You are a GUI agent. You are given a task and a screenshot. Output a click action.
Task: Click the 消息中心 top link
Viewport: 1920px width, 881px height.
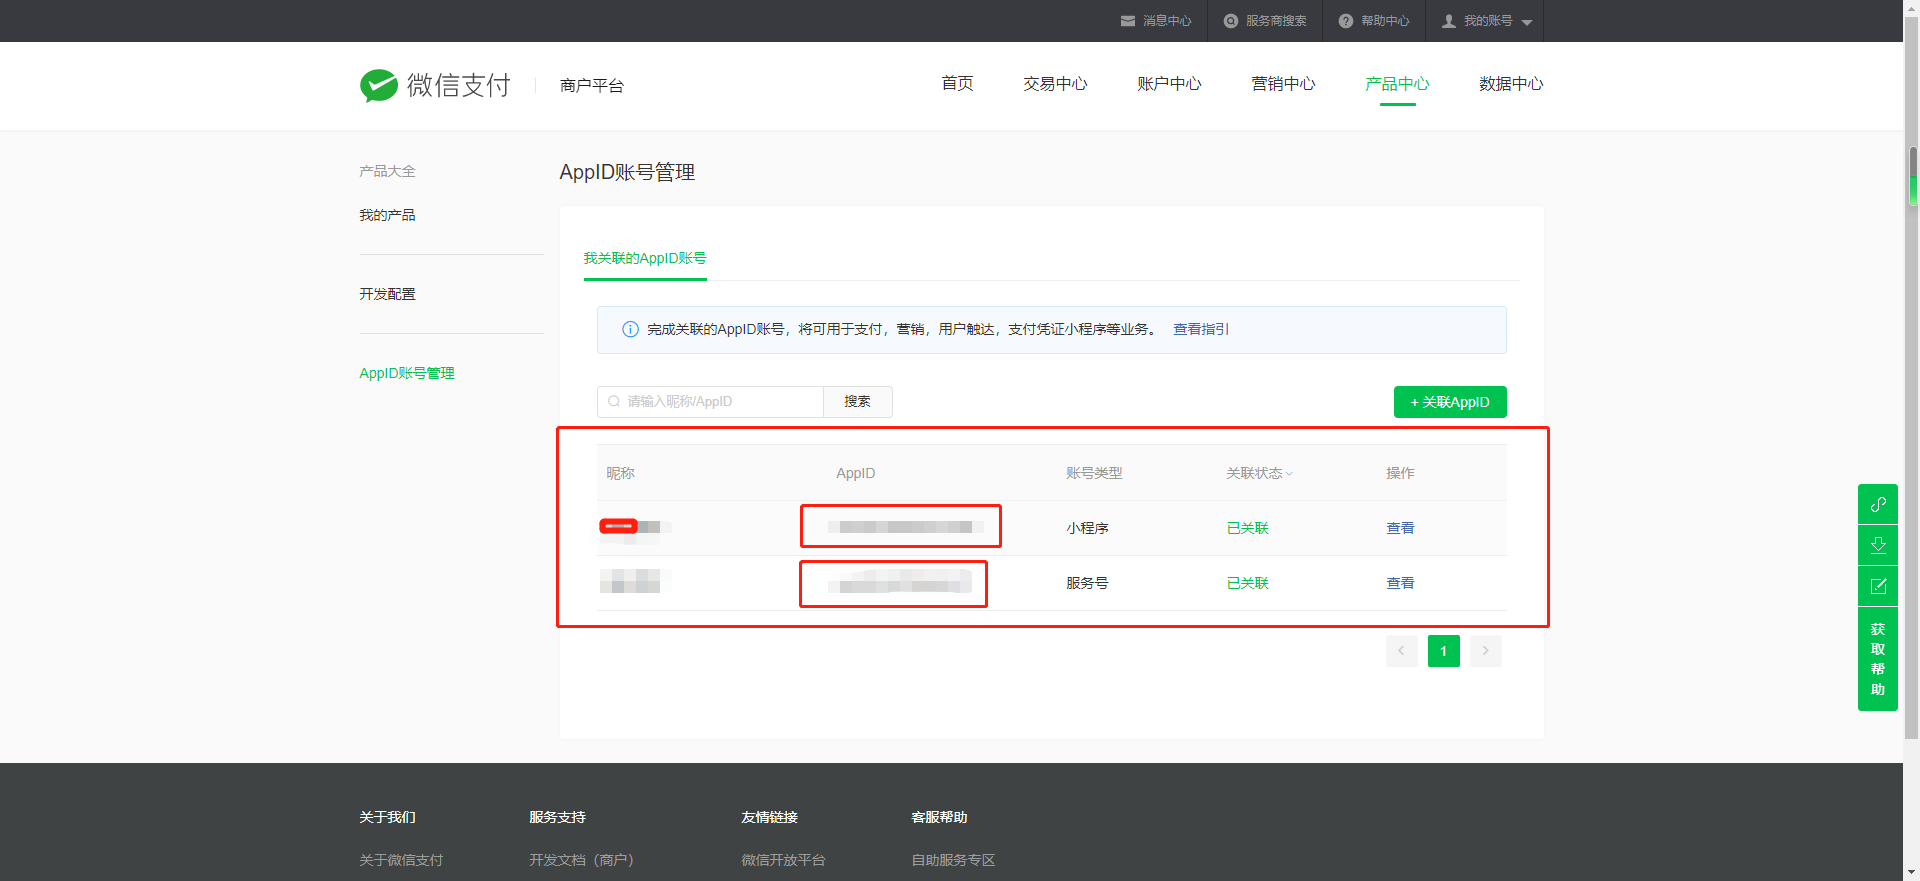coord(1167,21)
